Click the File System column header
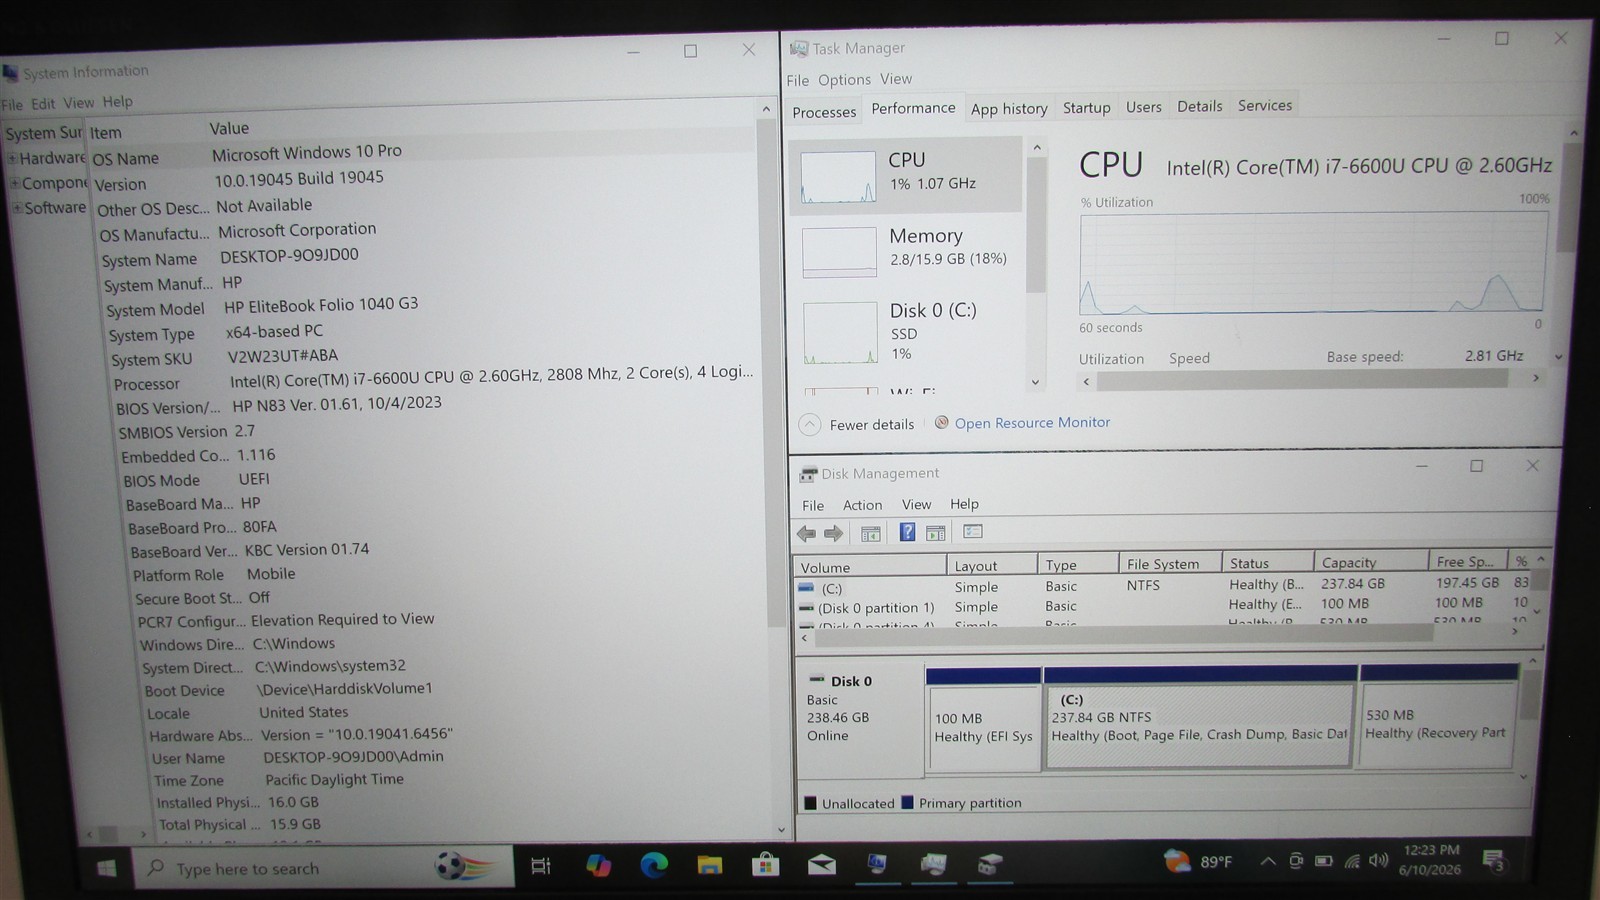The image size is (1600, 900). [1170, 564]
